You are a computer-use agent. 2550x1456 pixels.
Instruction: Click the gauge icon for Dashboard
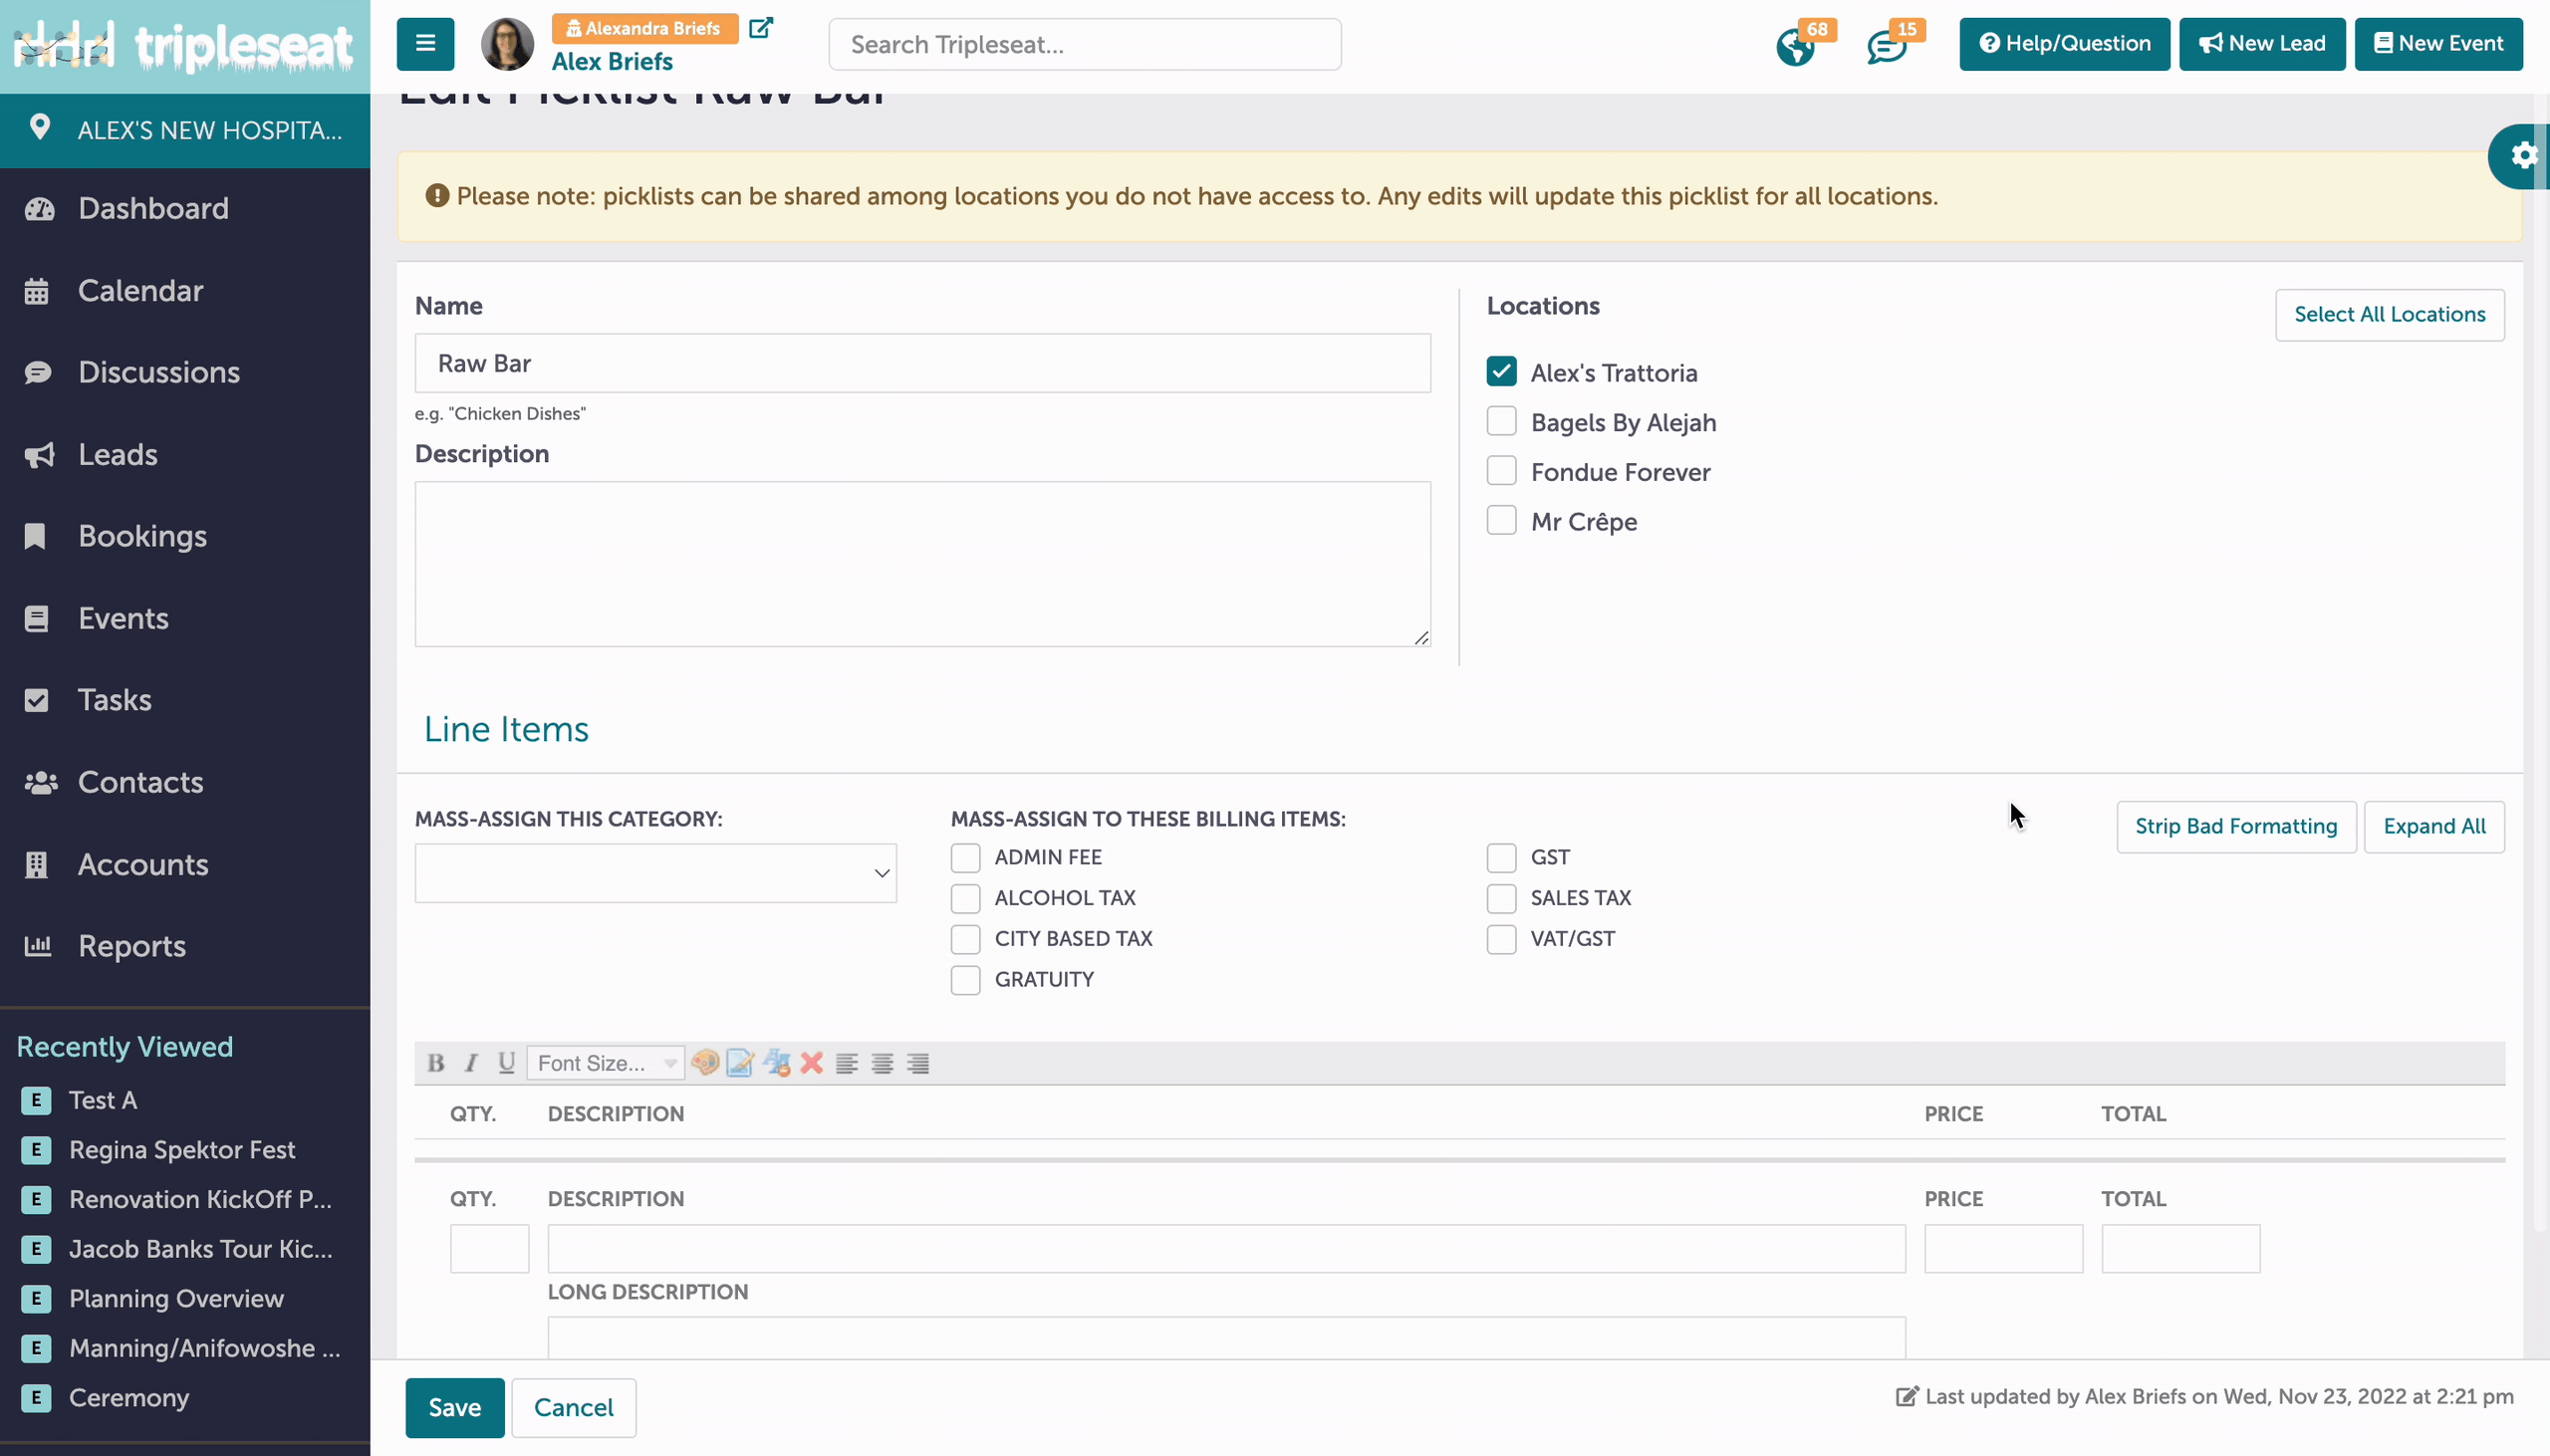39,209
